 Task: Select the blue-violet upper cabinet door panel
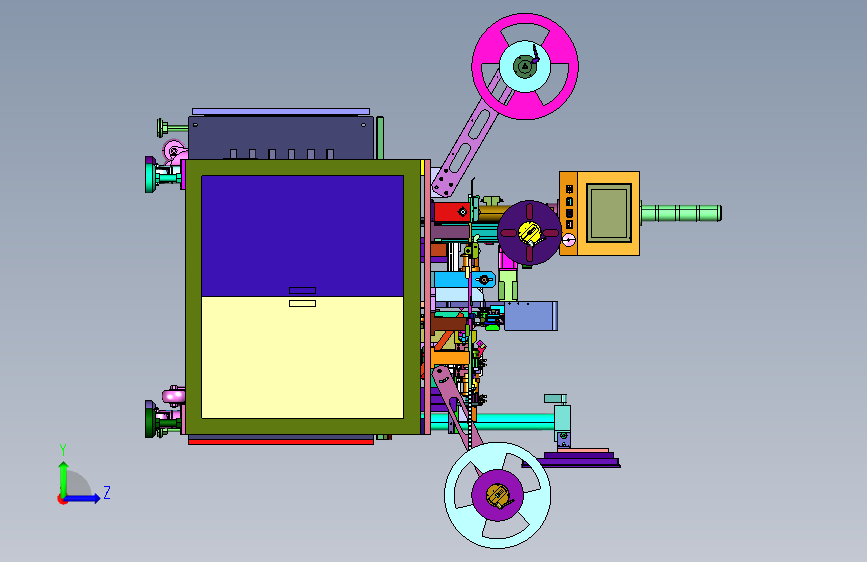(302, 236)
